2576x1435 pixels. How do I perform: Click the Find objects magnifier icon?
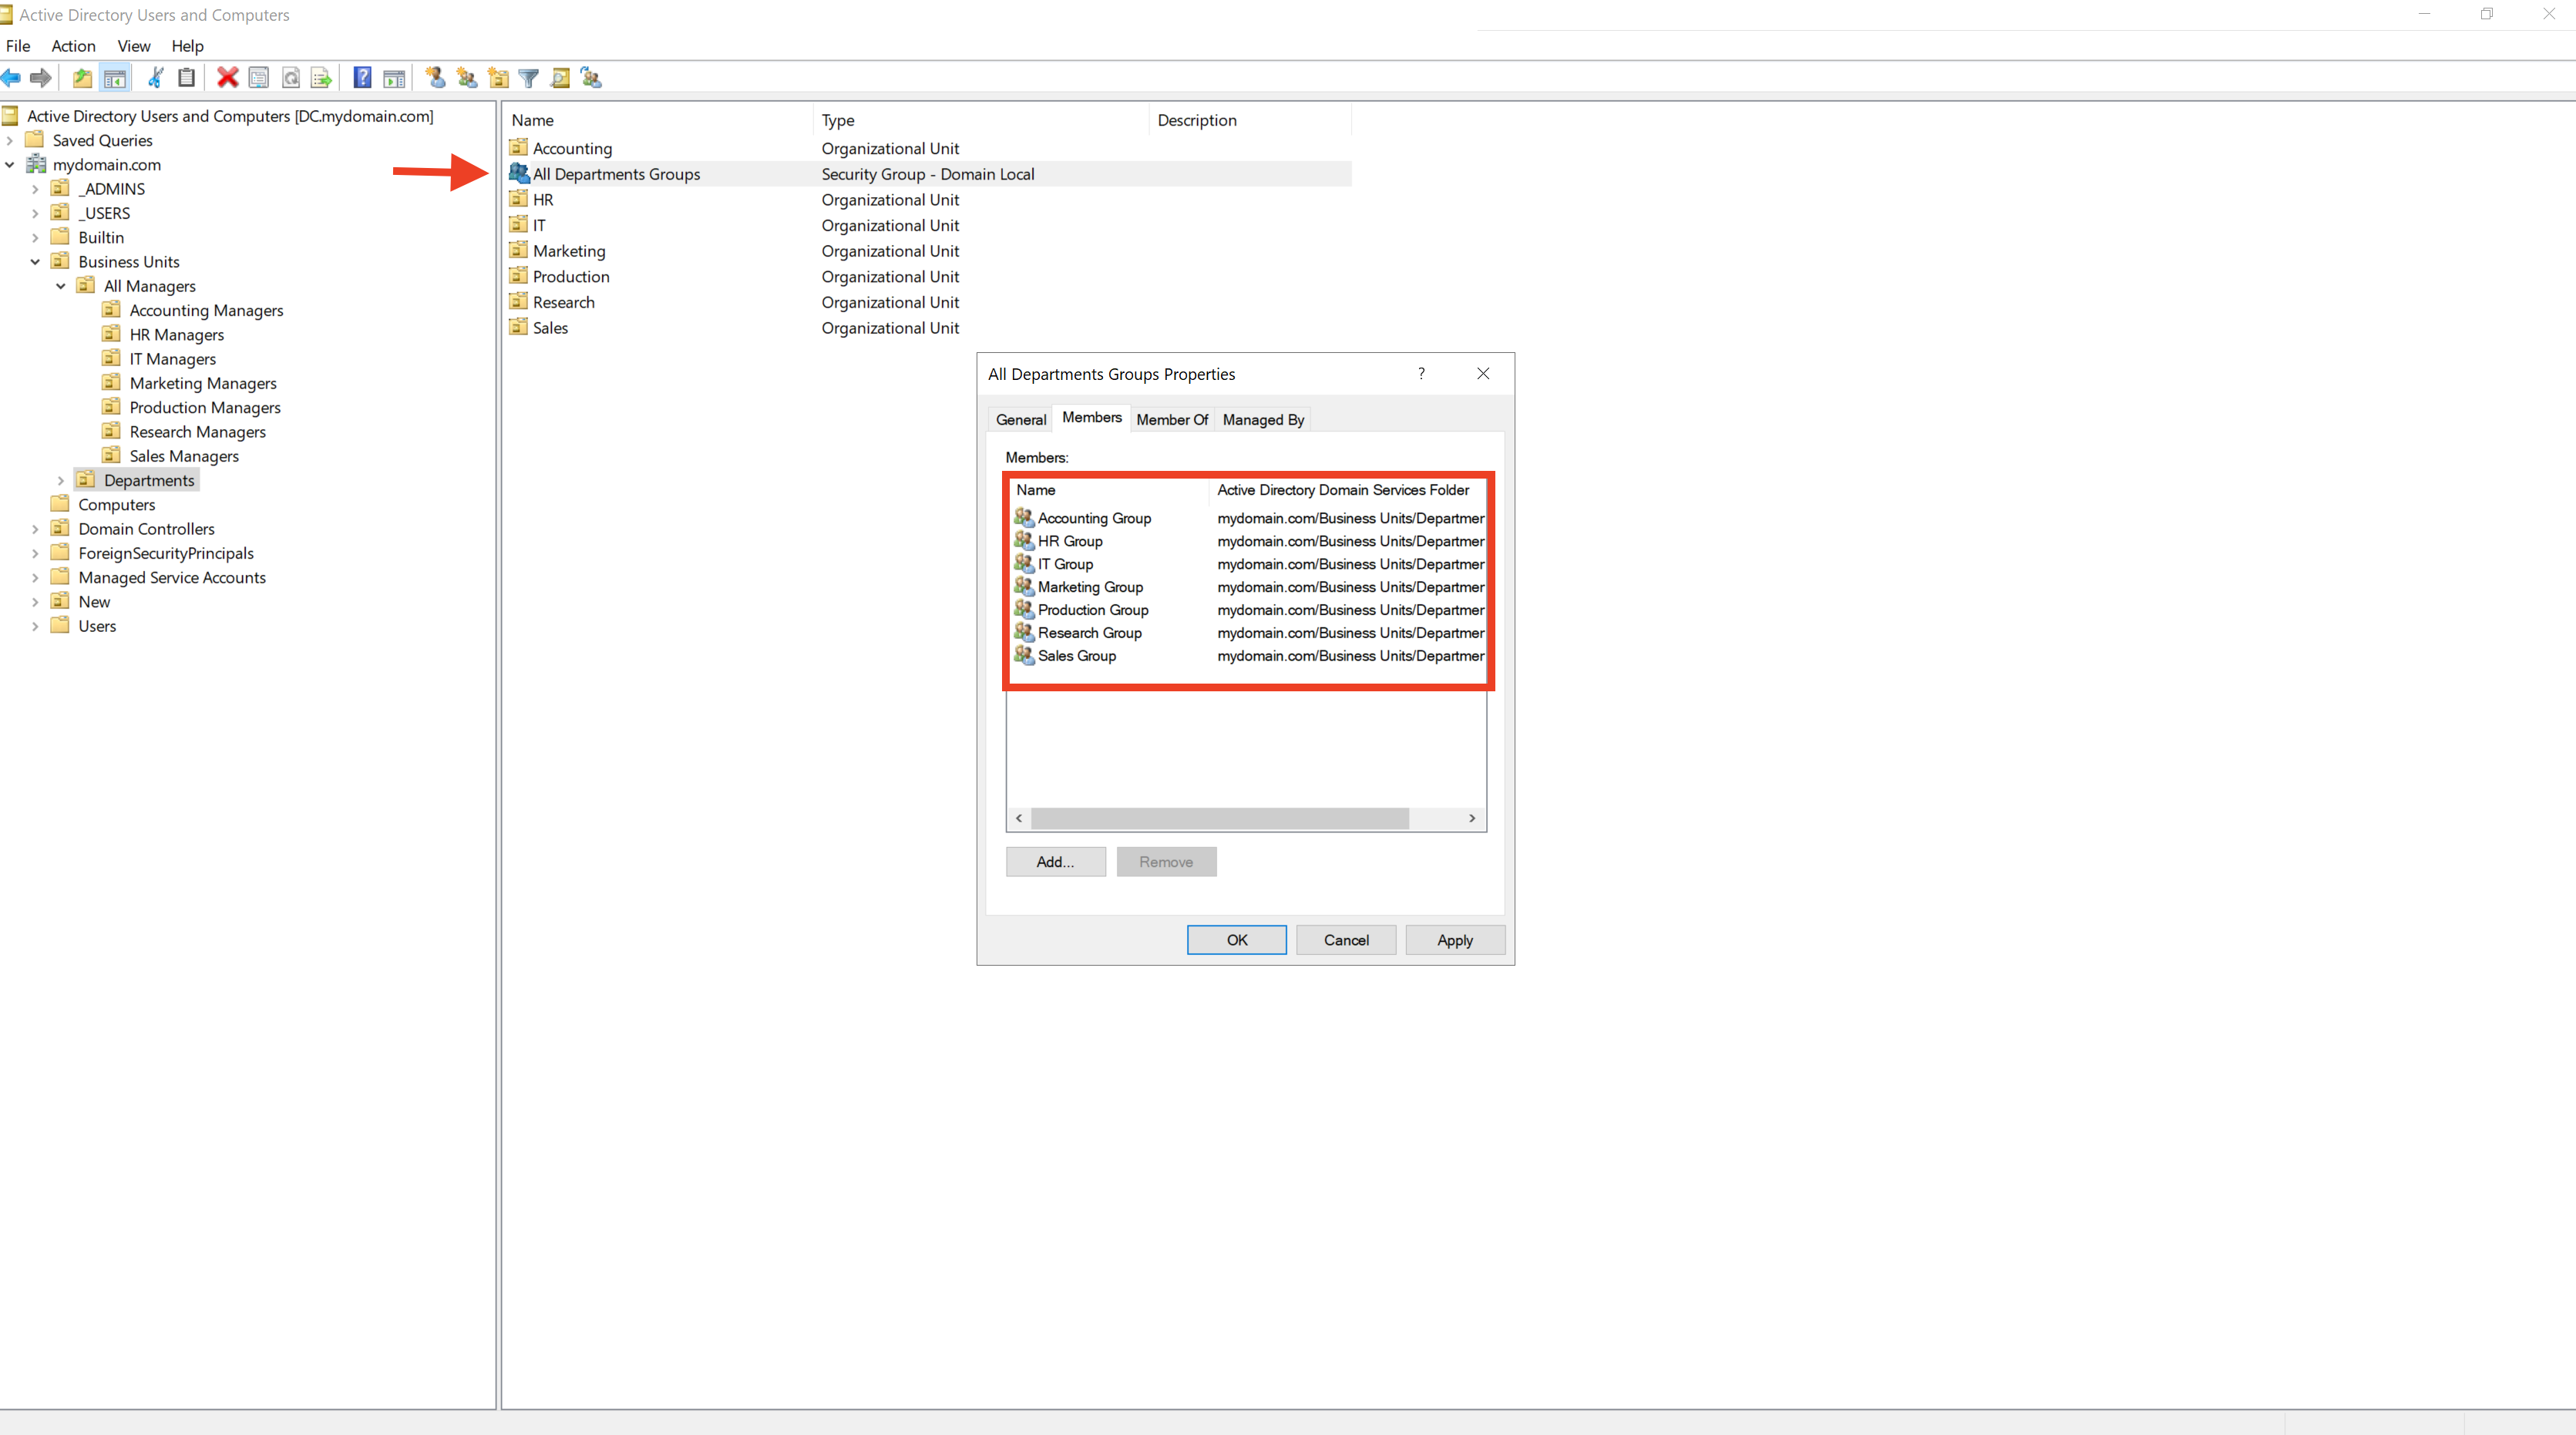(x=560, y=78)
